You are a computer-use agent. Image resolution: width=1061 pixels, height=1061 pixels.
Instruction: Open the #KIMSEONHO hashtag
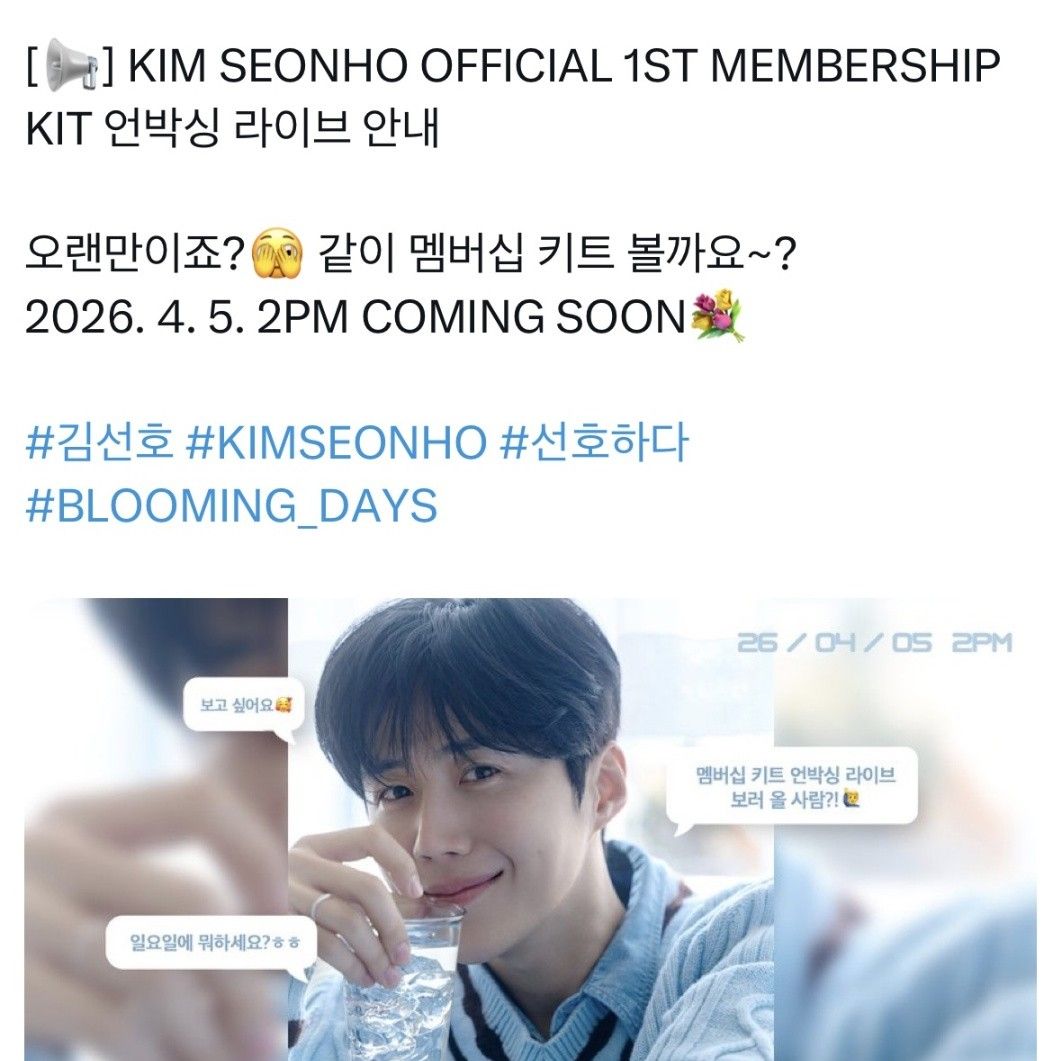[x=336, y=443]
